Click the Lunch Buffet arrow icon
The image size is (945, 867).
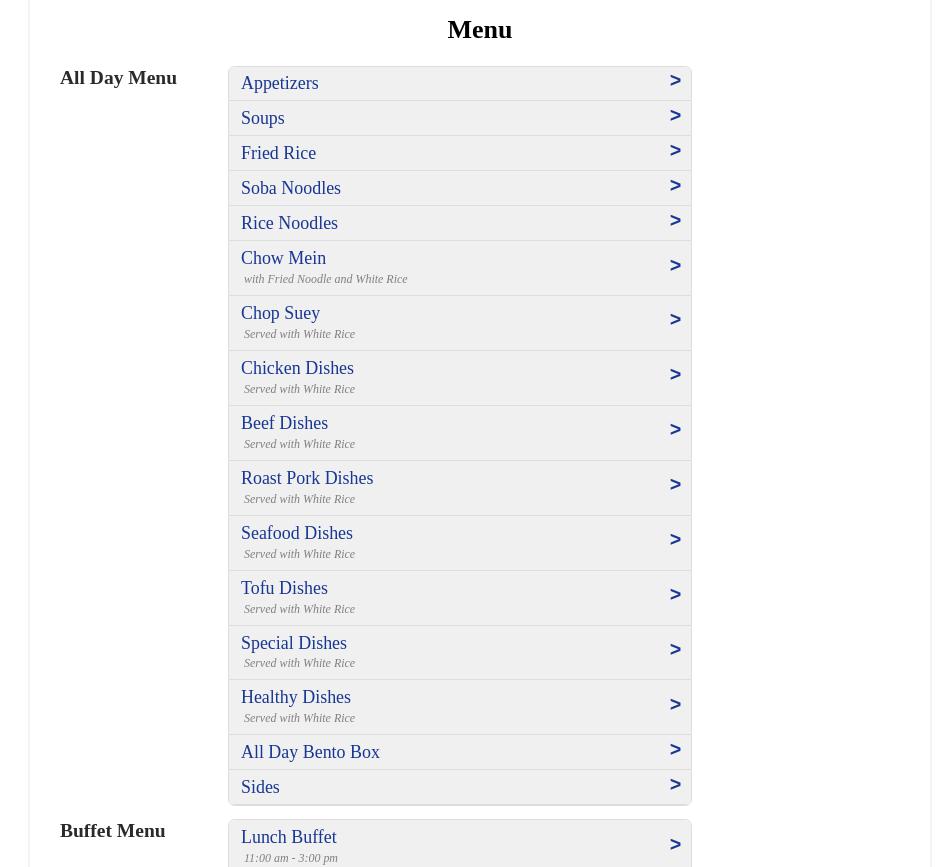point(675,845)
